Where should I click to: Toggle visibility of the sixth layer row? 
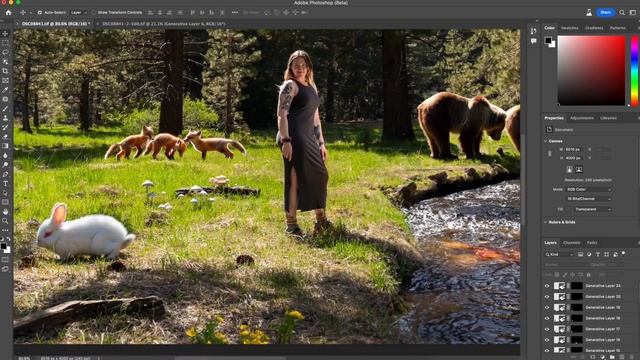tap(547, 340)
